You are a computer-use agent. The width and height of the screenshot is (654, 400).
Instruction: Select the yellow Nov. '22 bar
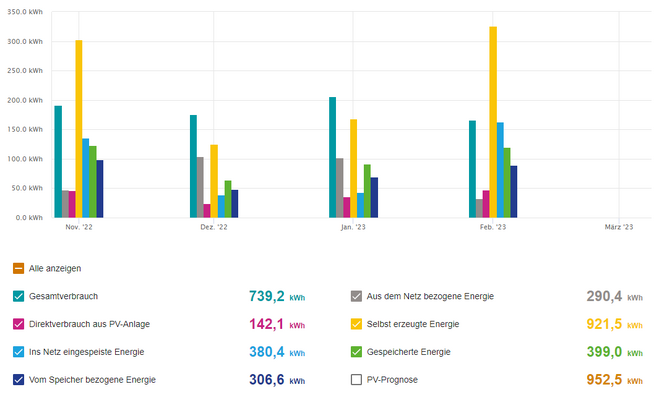(x=79, y=129)
